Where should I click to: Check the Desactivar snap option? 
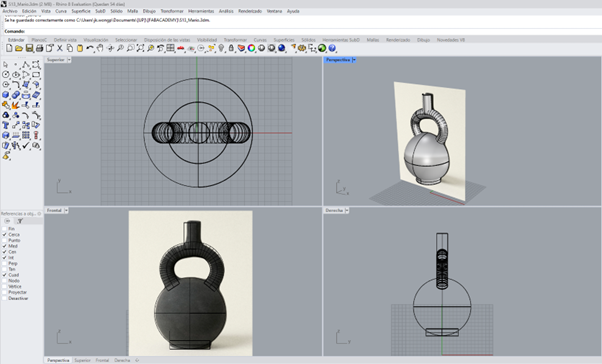5,298
